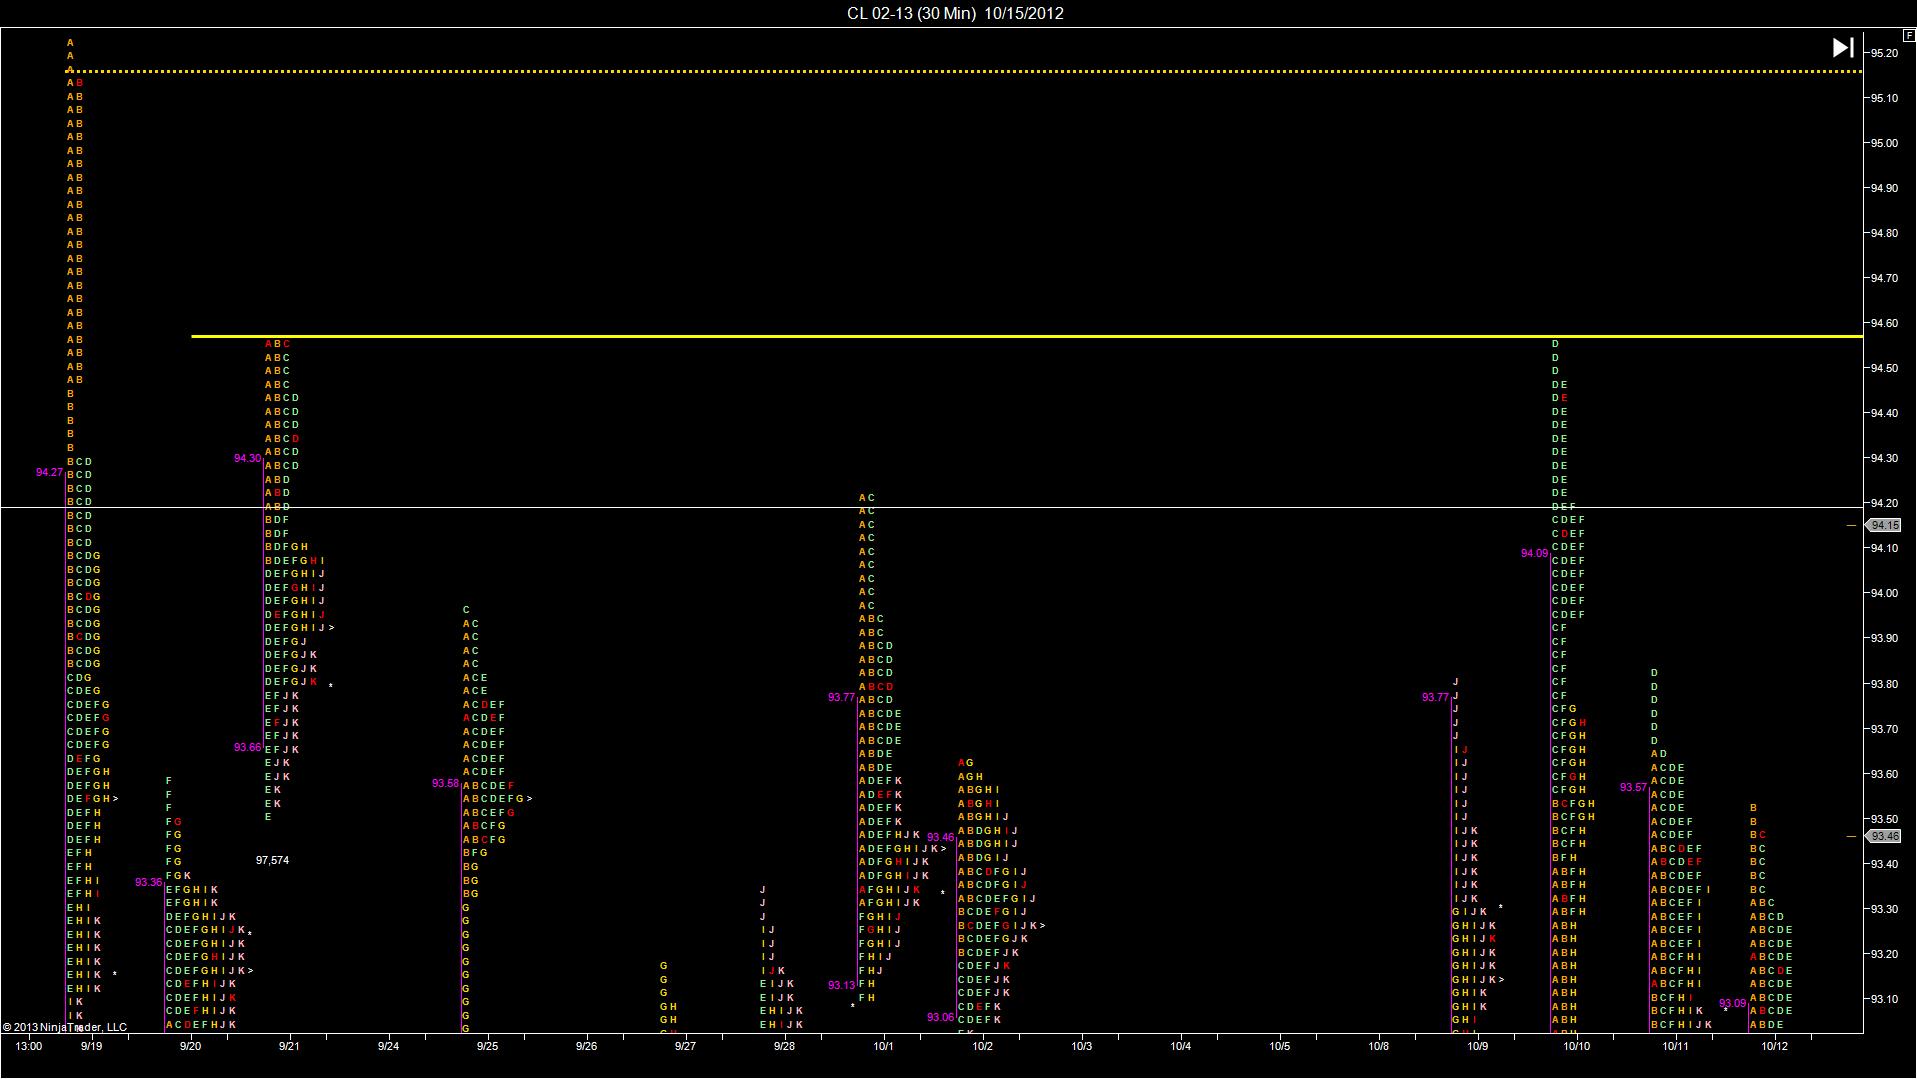Select the solid yellow horizontal line
The image size is (1917, 1079).
[x=1027, y=337]
